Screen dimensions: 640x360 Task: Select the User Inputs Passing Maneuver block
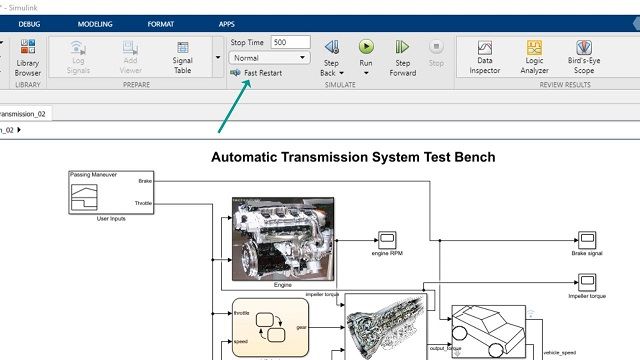coord(111,192)
